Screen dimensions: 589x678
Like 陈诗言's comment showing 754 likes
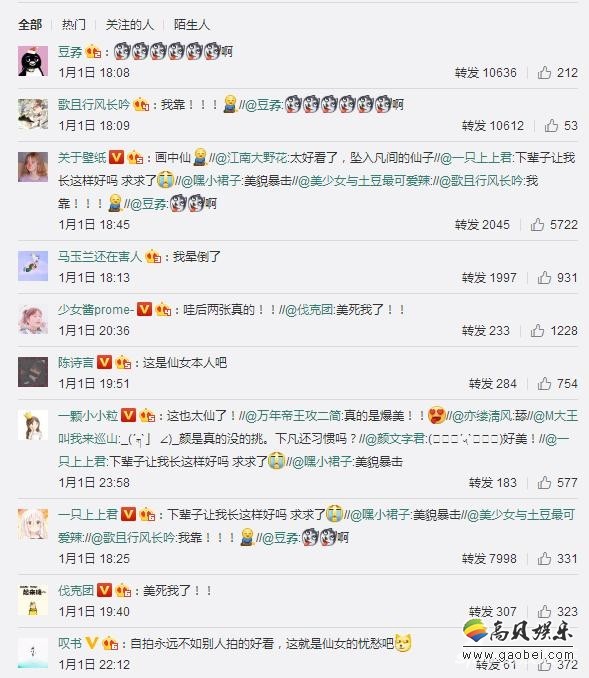[x=544, y=384]
